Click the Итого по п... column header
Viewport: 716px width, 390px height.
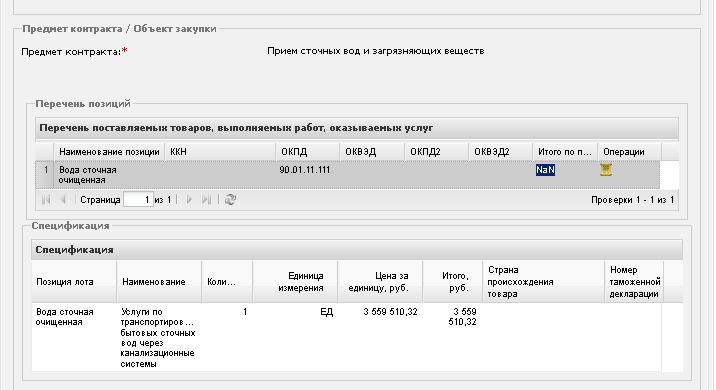(x=565, y=152)
